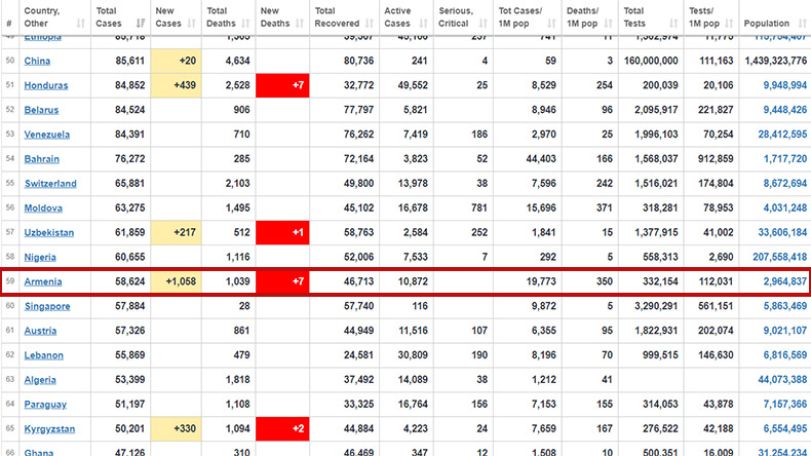Click Armenia's red +7 new deaths cell
The width and height of the screenshot is (811, 456).
coord(282,282)
